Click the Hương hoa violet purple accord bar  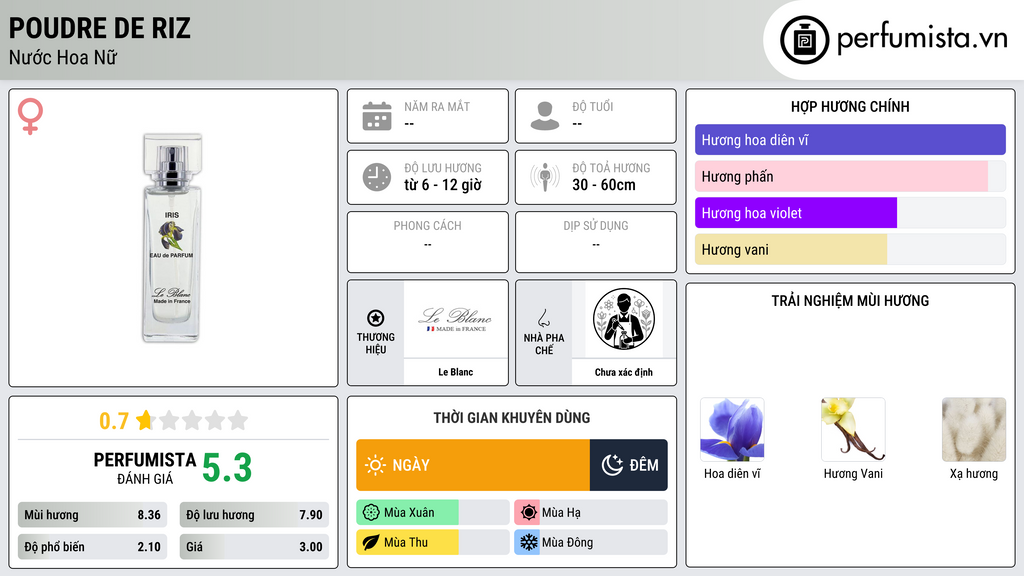coord(850,213)
